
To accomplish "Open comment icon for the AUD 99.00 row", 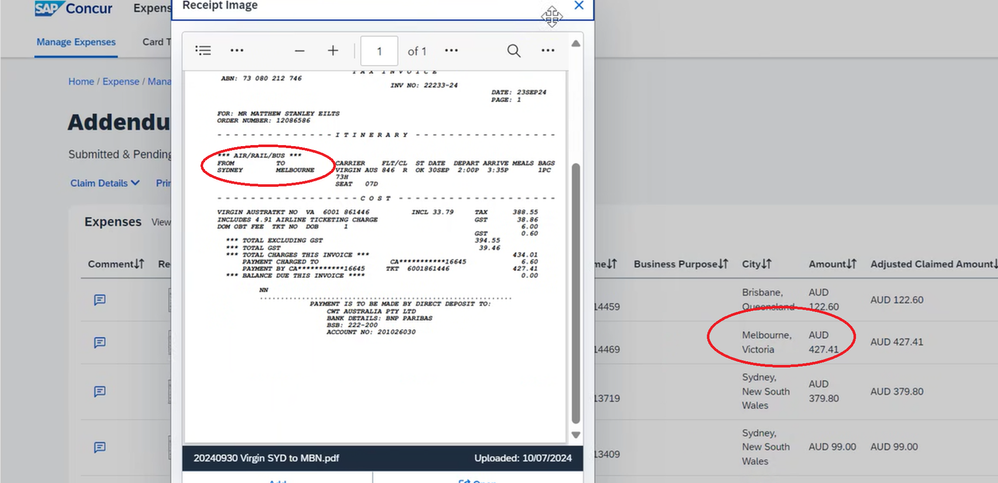I will (x=100, y=447).
